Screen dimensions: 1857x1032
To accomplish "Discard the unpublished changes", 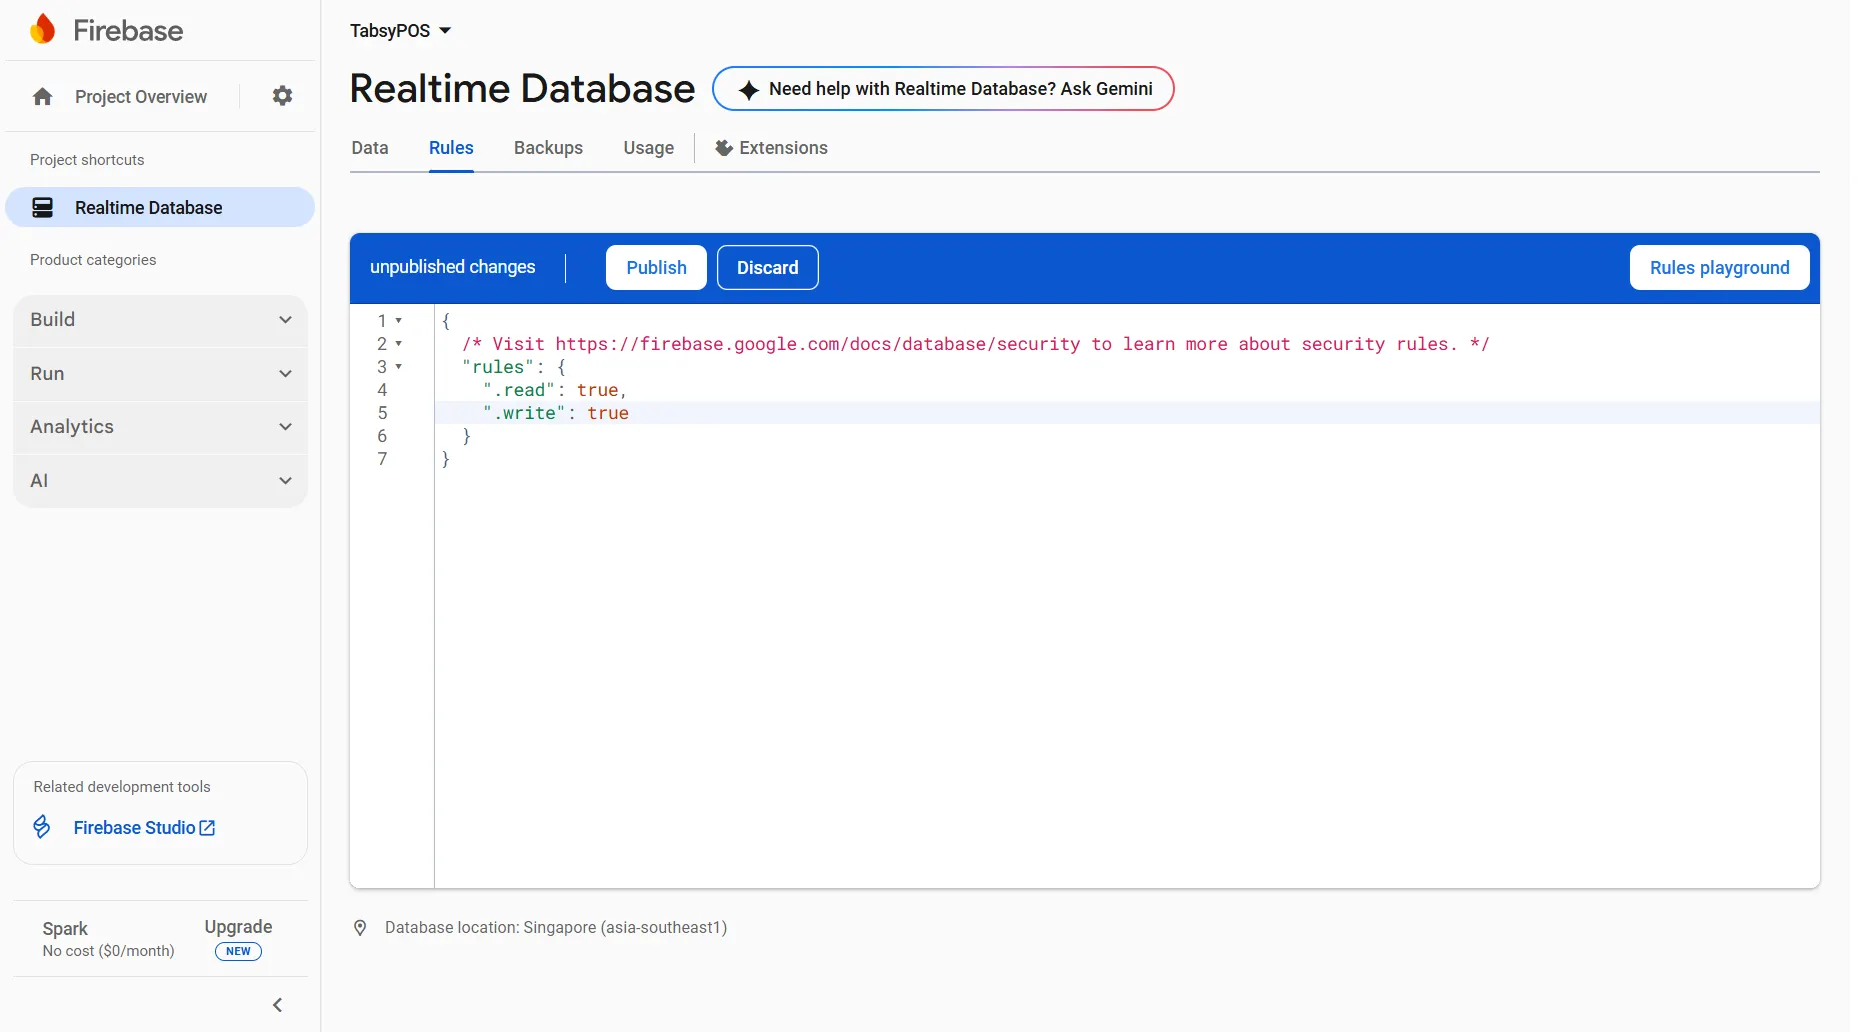I will (768, 268).
